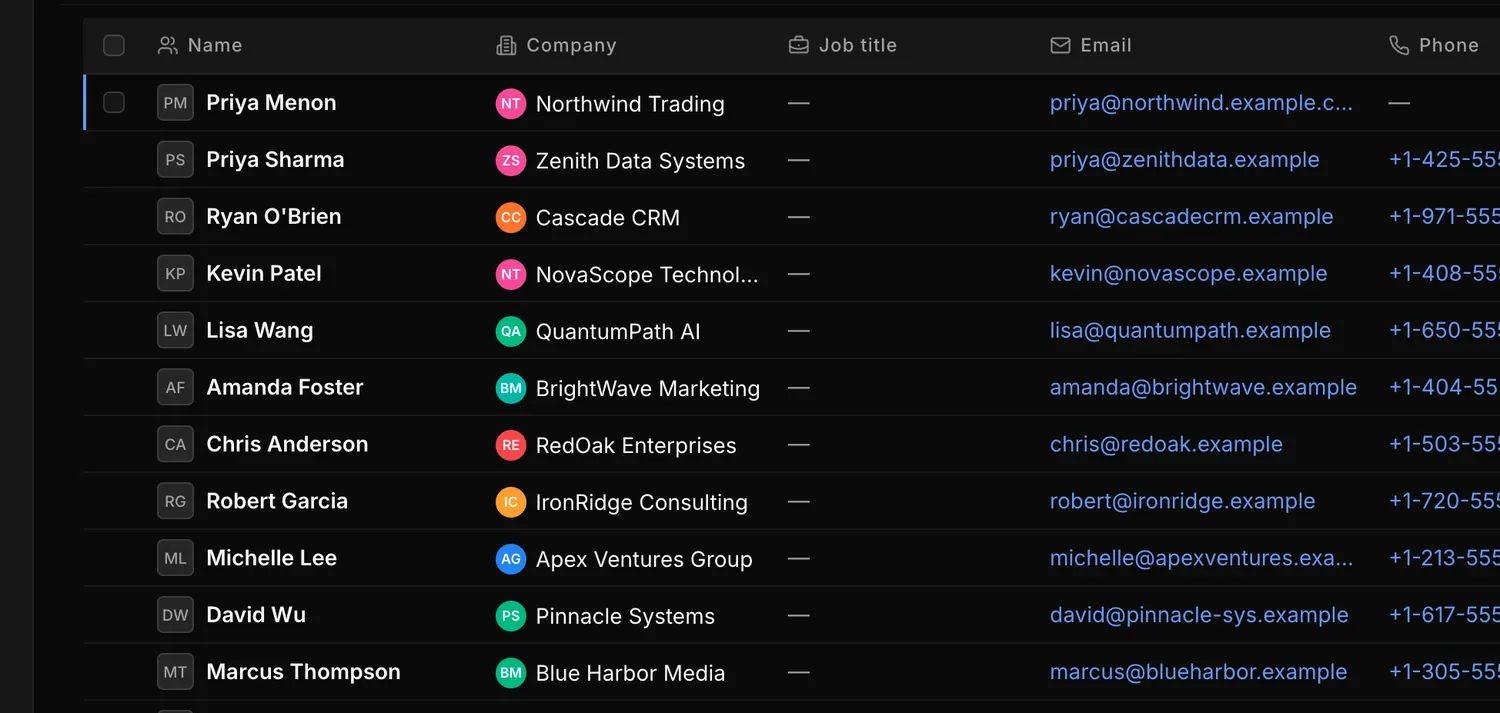Image resolution: width=1500 pixels, height=713 pixels.
Task: Click the NovaScope NT company logo
Action: click(x=511, y=274)
